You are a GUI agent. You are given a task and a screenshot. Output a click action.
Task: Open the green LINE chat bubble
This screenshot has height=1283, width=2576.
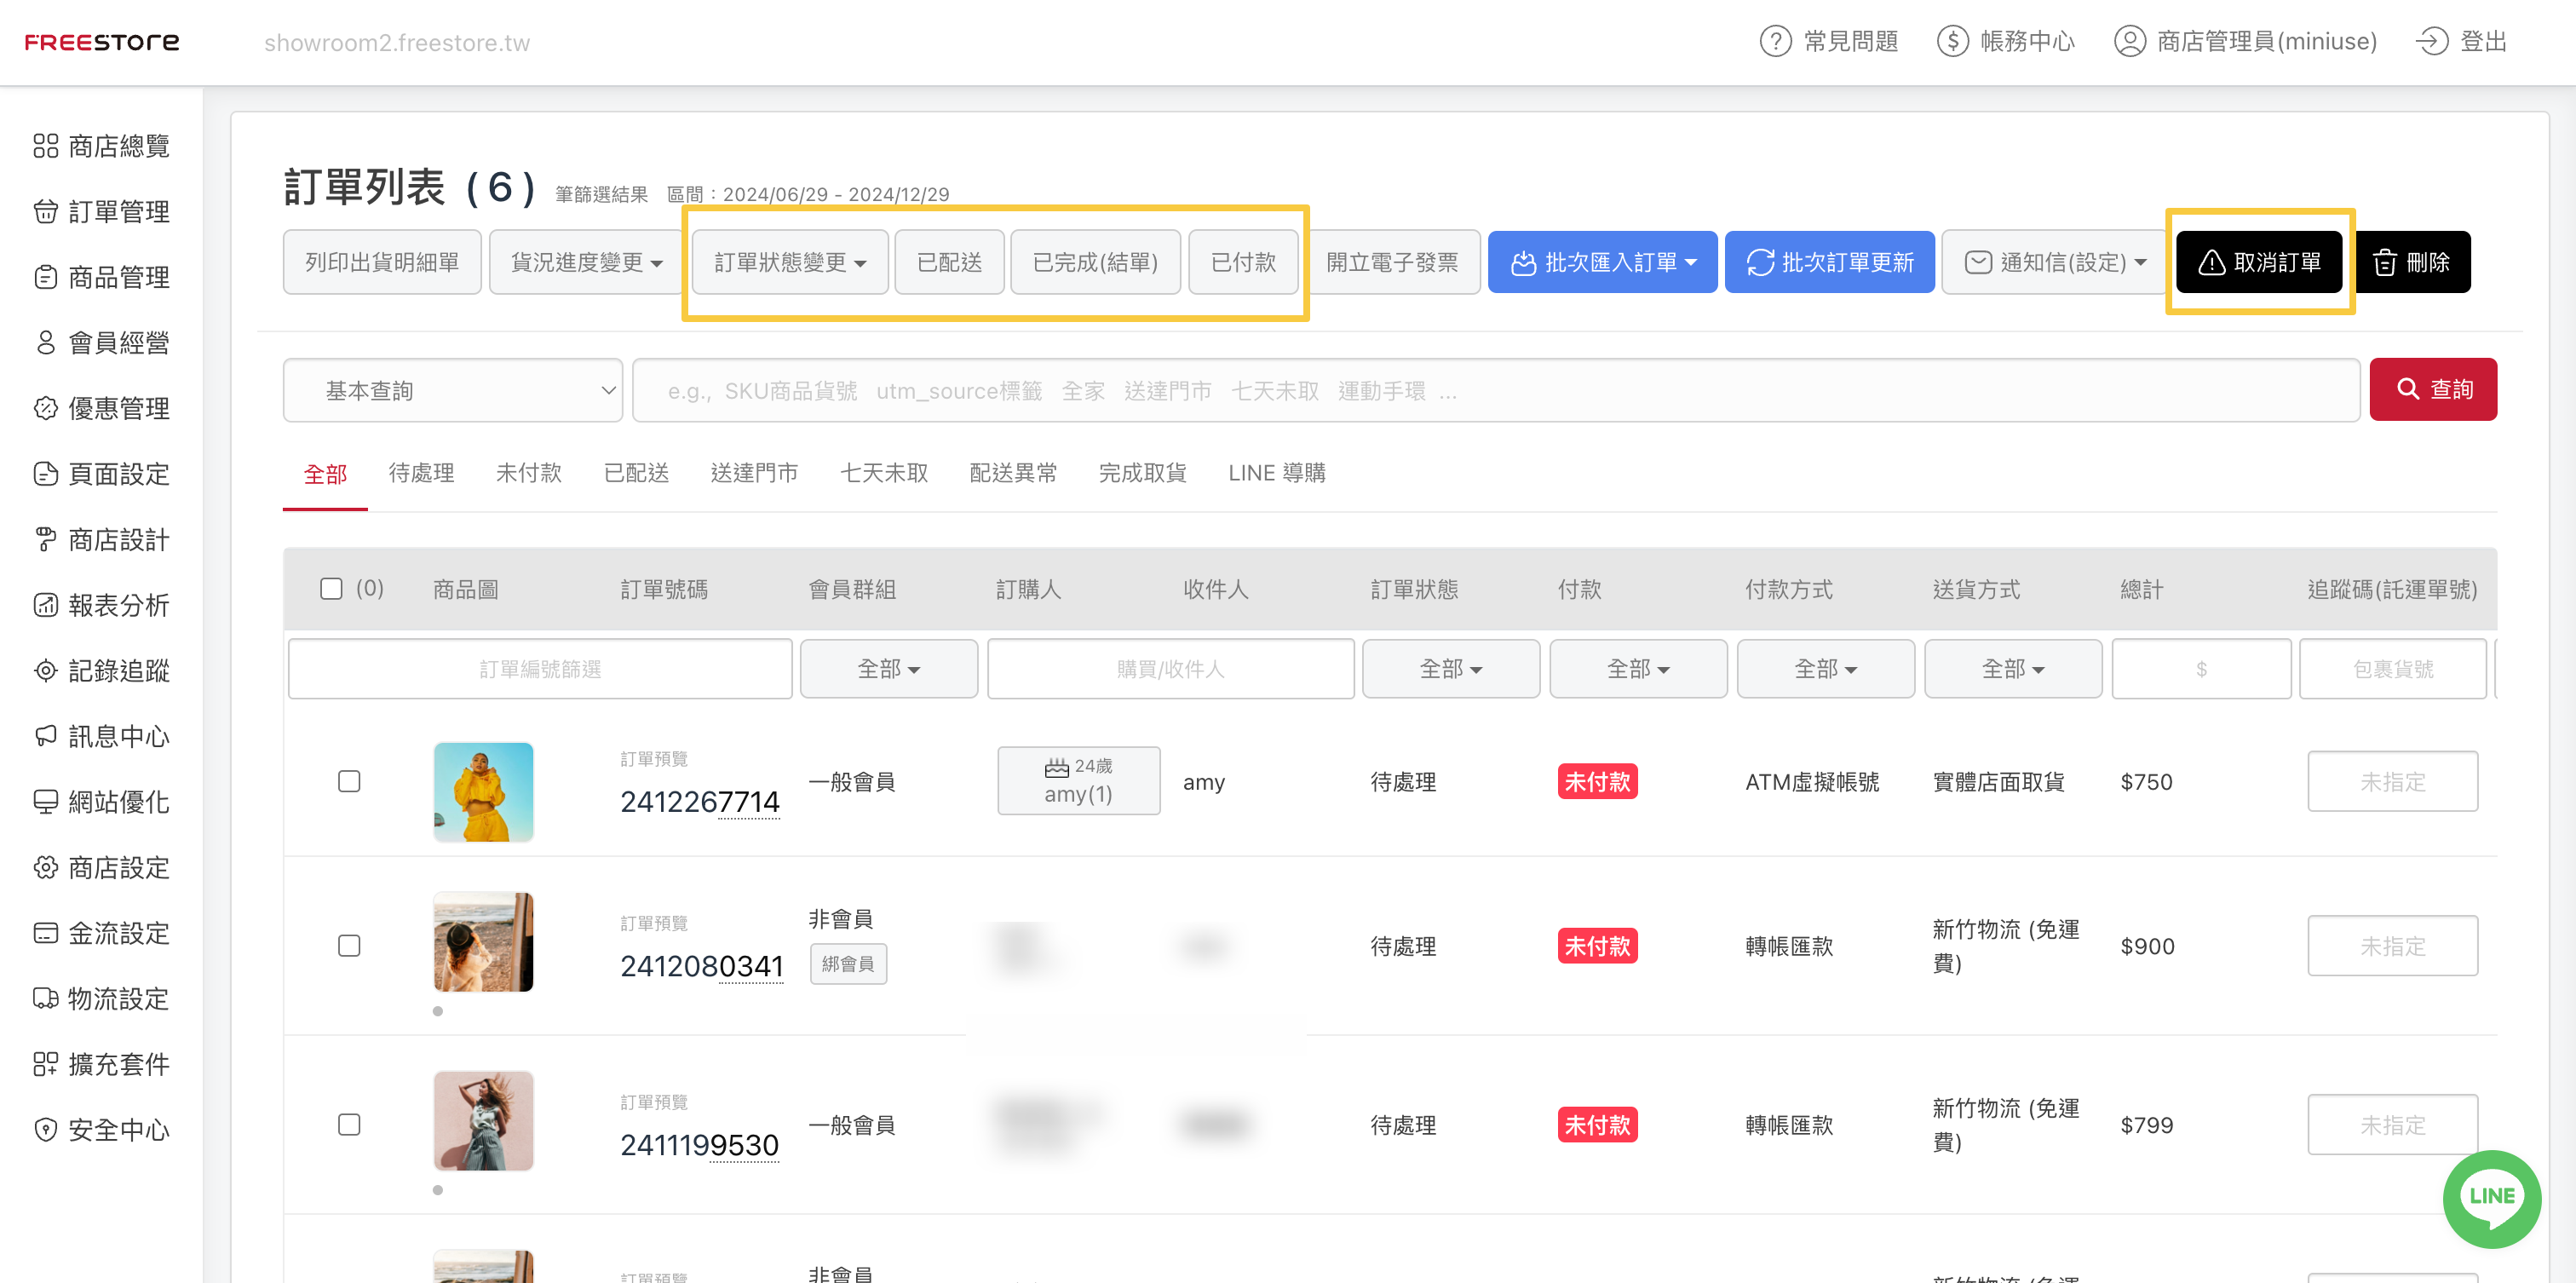click(x=2491, y=1198)
